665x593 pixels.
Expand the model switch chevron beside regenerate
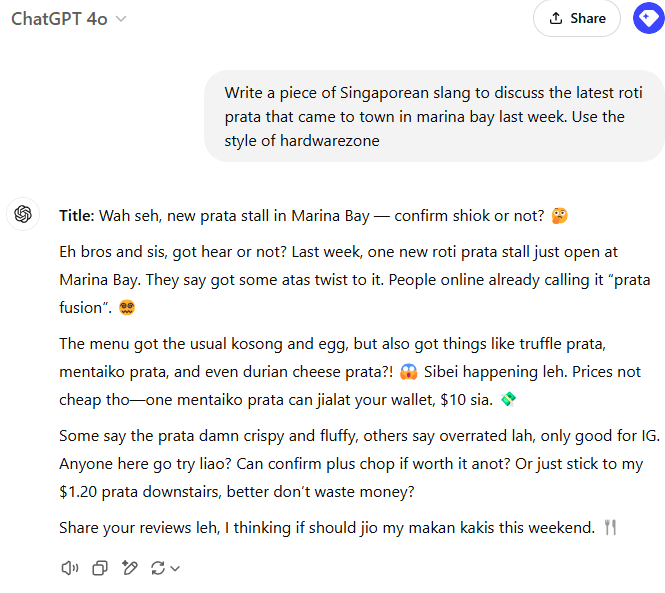[175, 569]
